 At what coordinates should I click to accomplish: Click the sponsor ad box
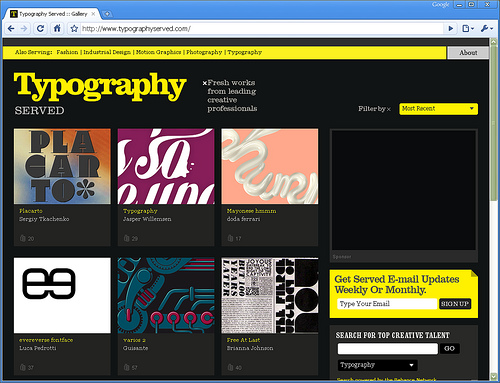tap(404, 190)
